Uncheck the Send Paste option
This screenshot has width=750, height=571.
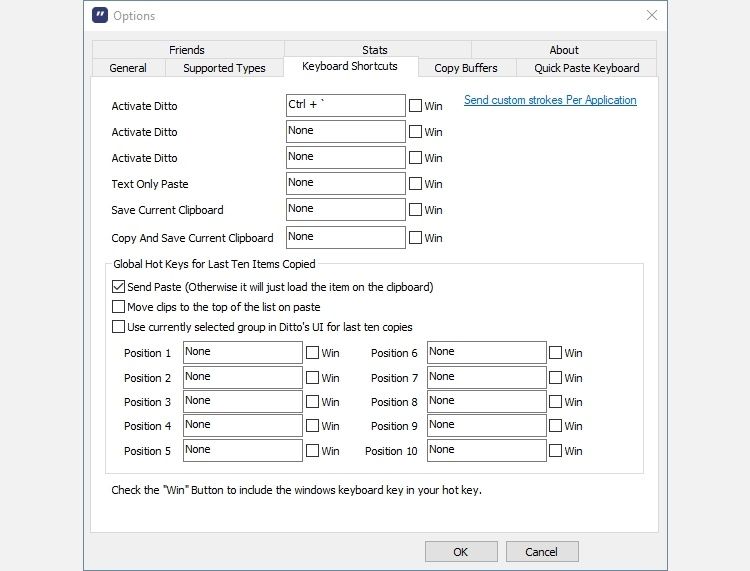(x=118, y=286)
